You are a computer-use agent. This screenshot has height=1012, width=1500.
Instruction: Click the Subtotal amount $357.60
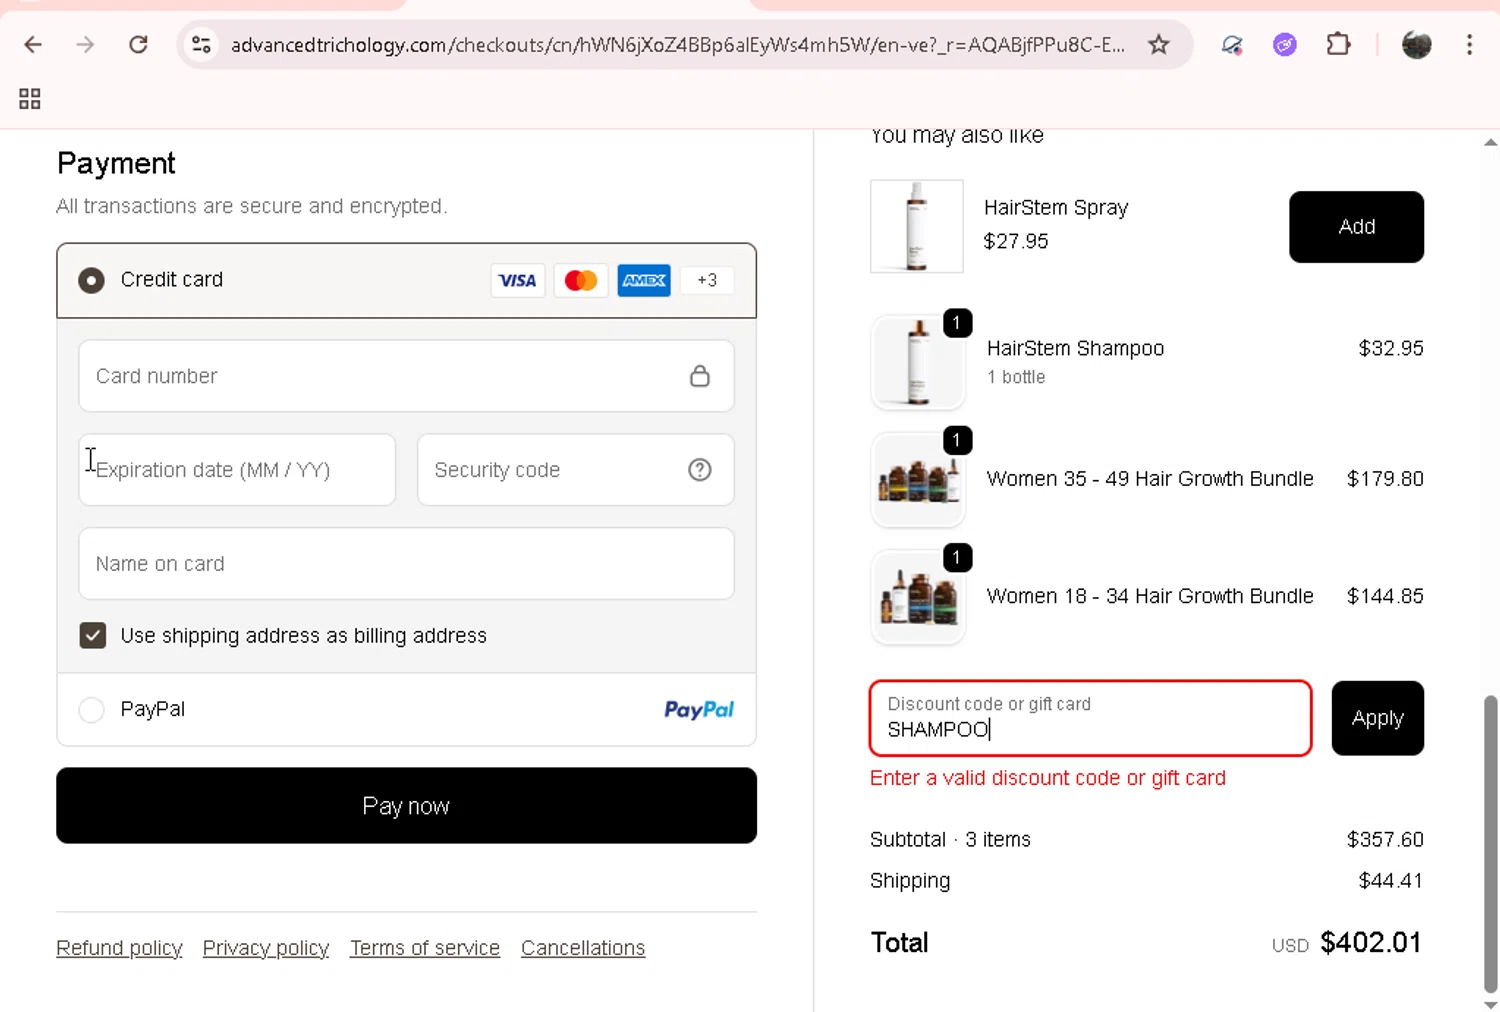pyautogui.click(x=1385, y=840)
